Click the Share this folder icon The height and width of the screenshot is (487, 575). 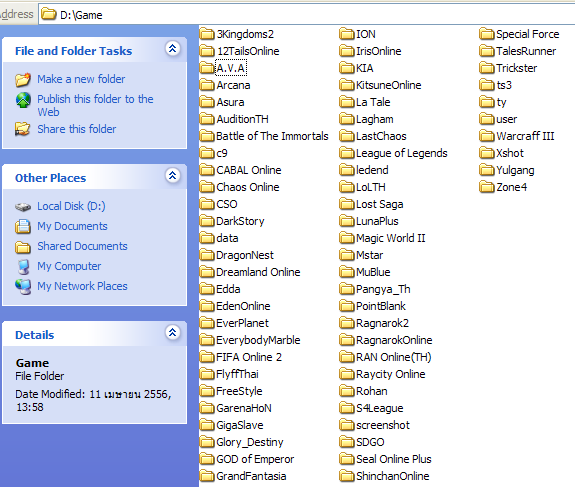pyautogui.click(x=22, y=129)
